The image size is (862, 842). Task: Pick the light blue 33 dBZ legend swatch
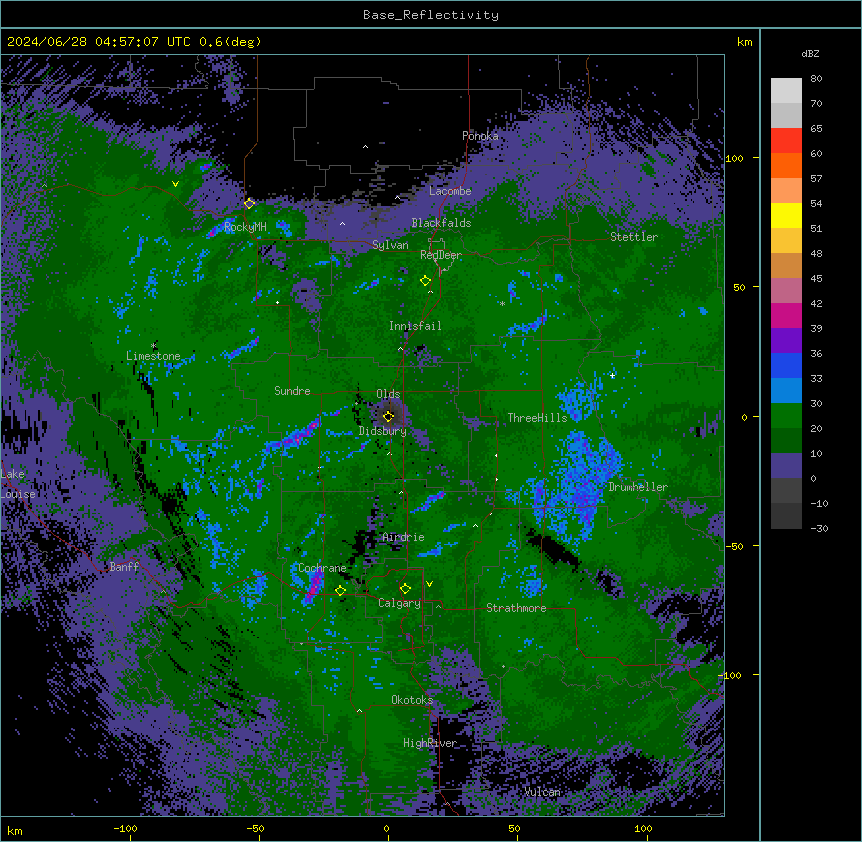point(786,391)
